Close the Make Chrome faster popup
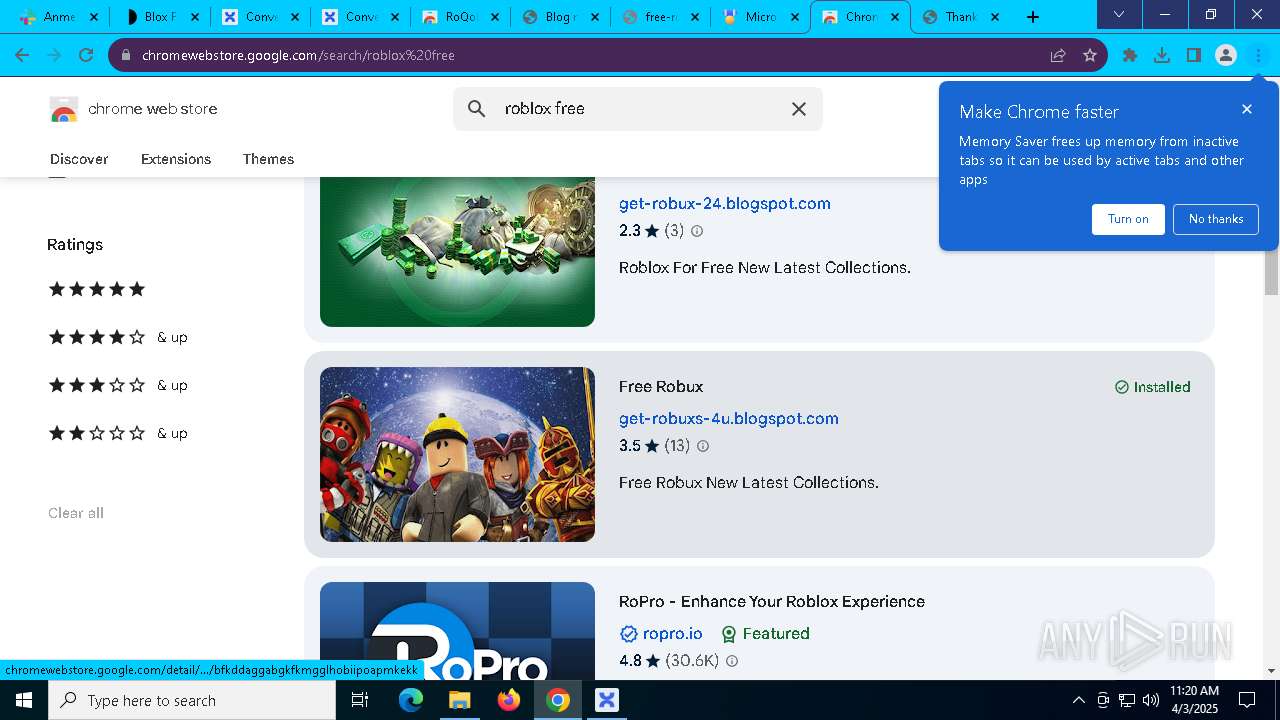Viewport: 1280px width, 720px height. click(x=1247, y=109)
